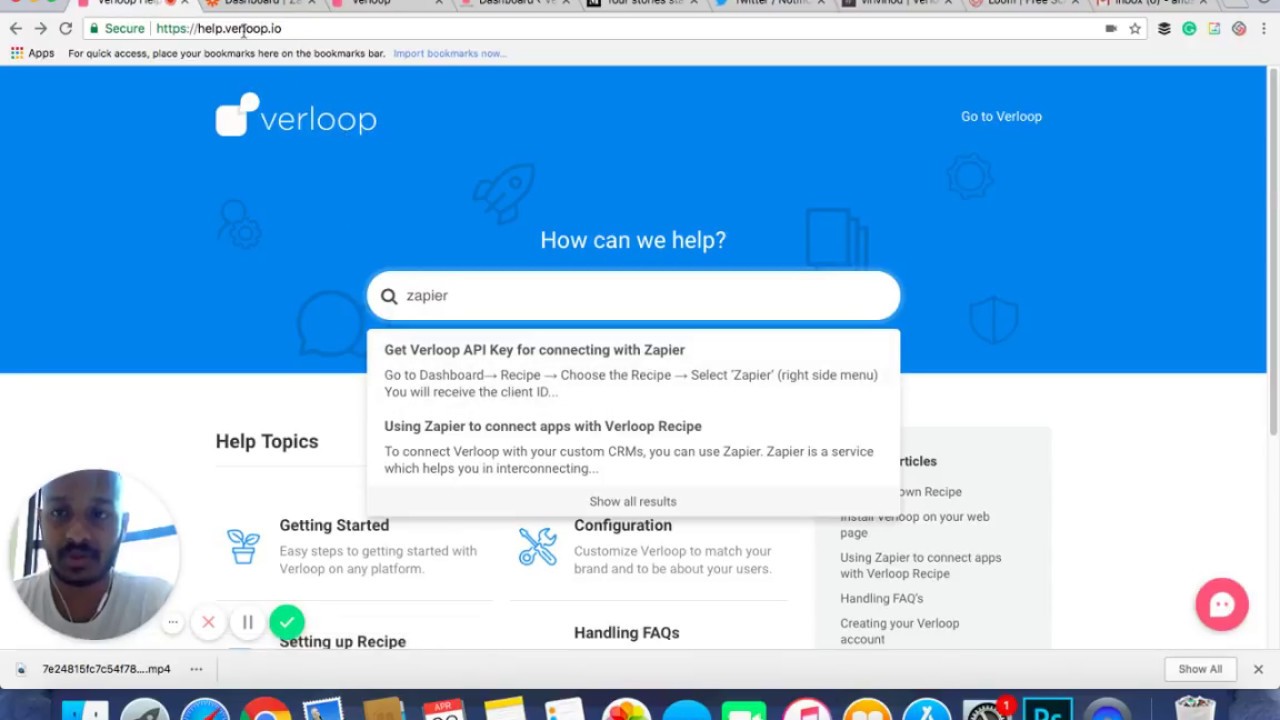Screen dimensions: 1280x720
Task: Click the round webcam preview bubble
Action: [93, 554]
